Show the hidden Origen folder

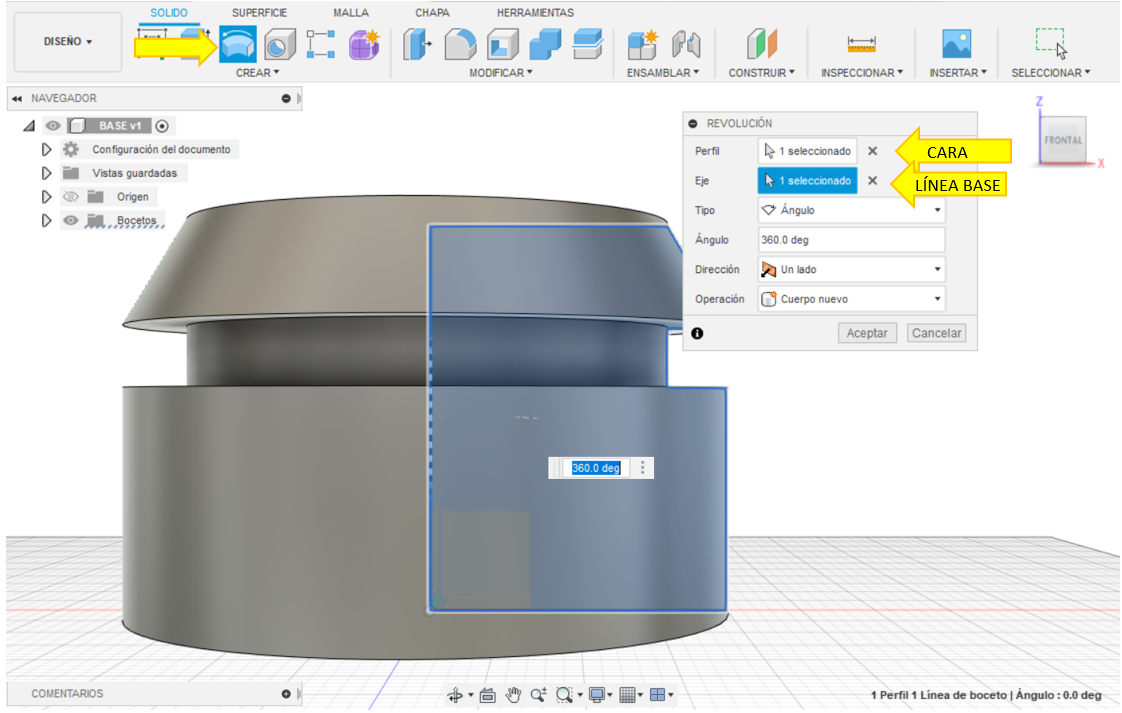tap(70, 197)
